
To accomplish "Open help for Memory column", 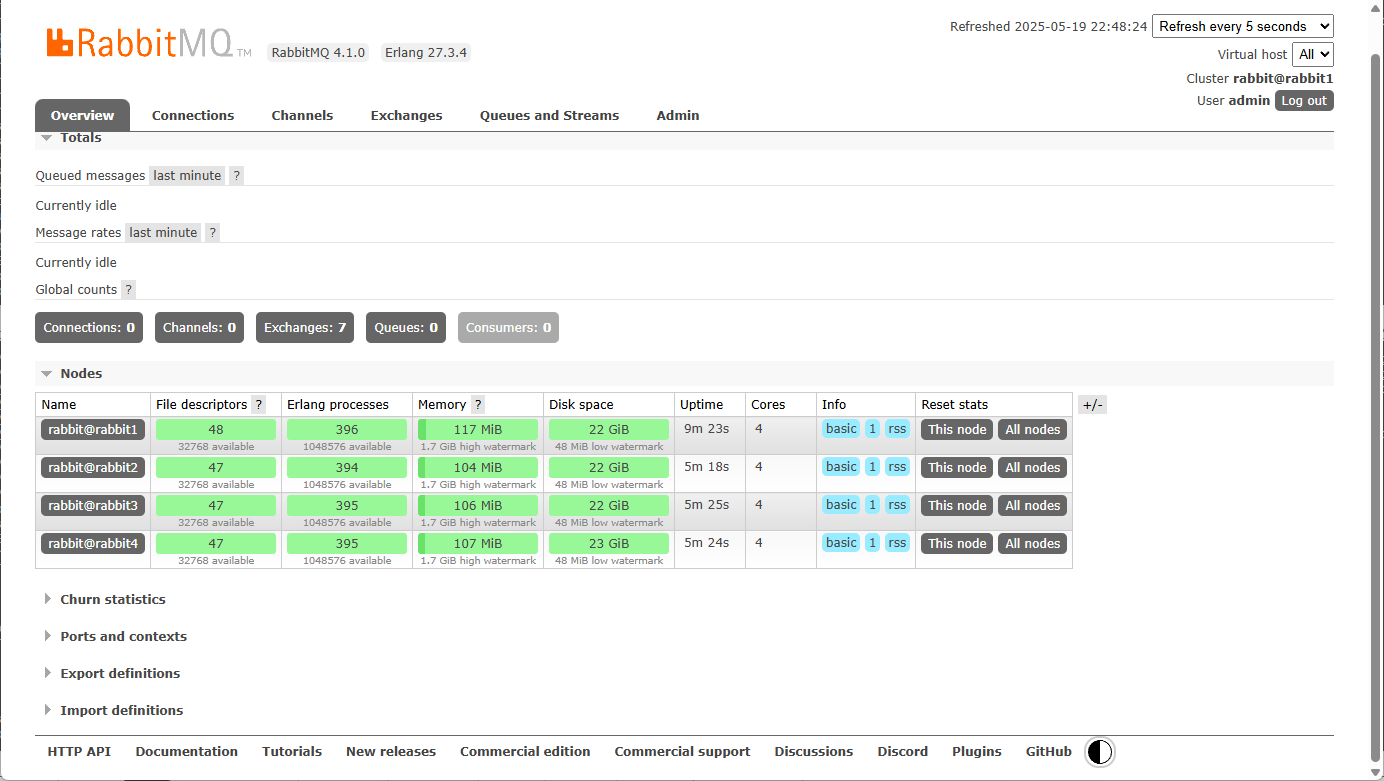I will pyautogui.click(x=478, y=404).
